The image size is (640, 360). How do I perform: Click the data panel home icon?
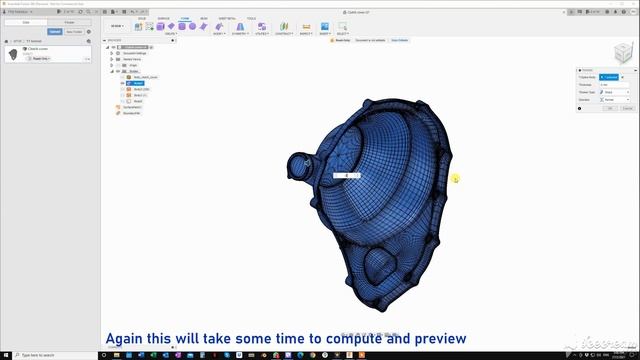point(6,41)
